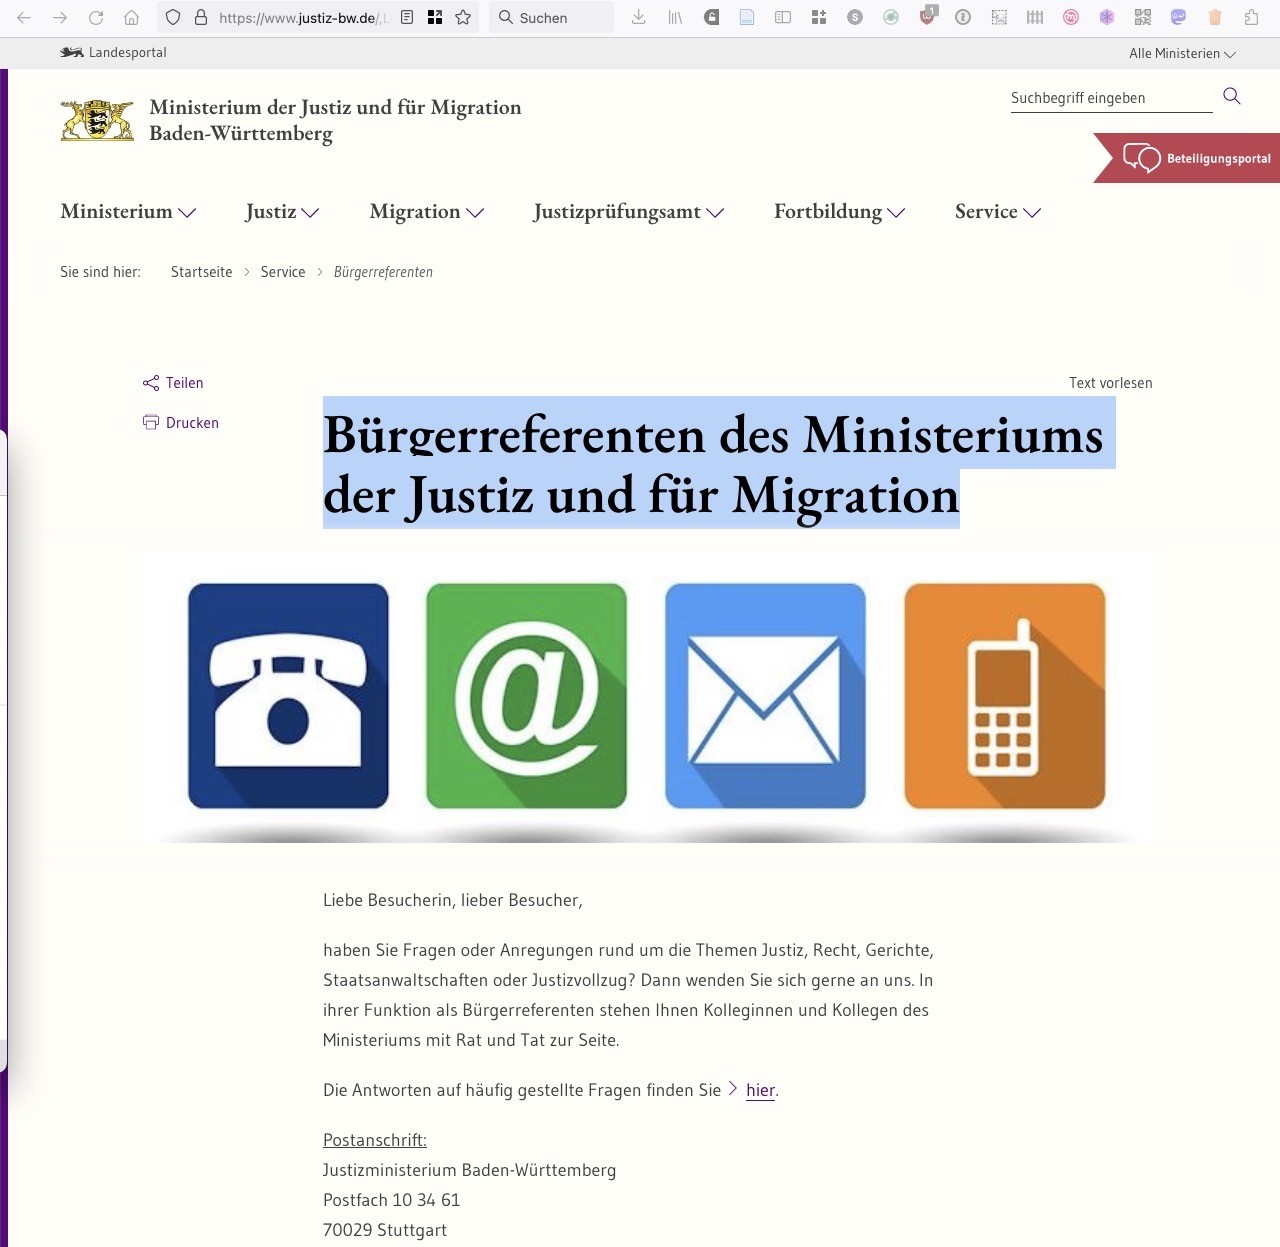Expand the Ministerium navigation menu
1280x1247 pixels.
[128, 212]
